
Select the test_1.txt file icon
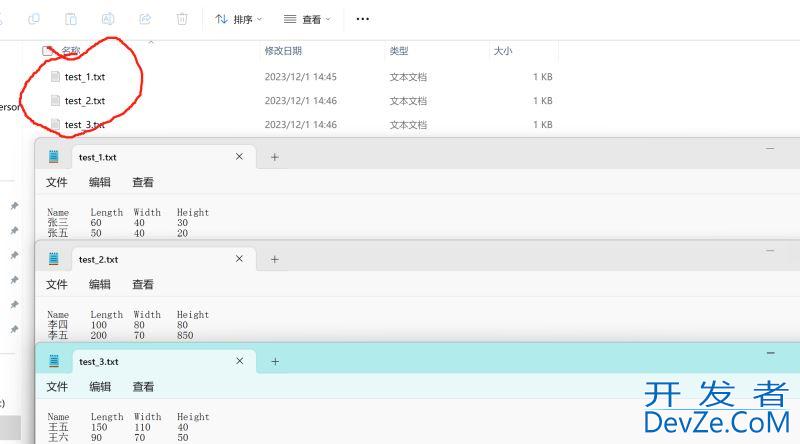[56, 77]
